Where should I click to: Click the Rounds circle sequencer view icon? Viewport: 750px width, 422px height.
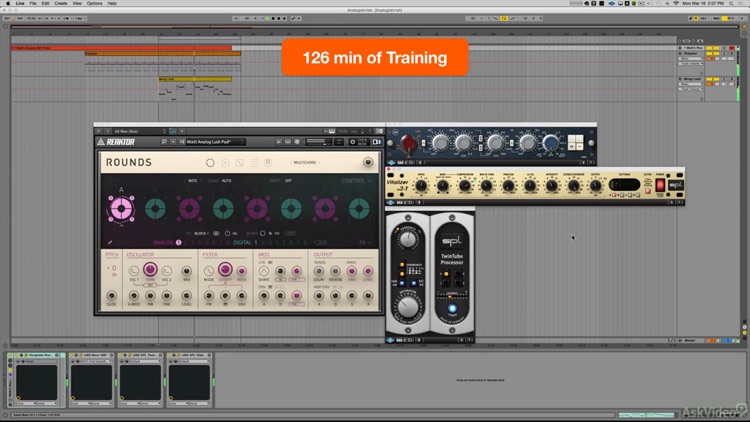coord(210,163)
